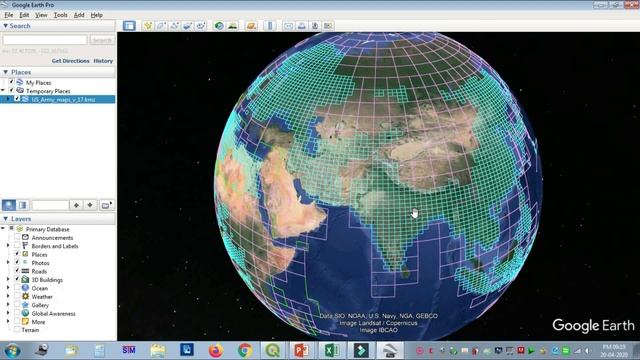
Task: Choose the Add Image Overlay tool
Action: click(187, 26)
